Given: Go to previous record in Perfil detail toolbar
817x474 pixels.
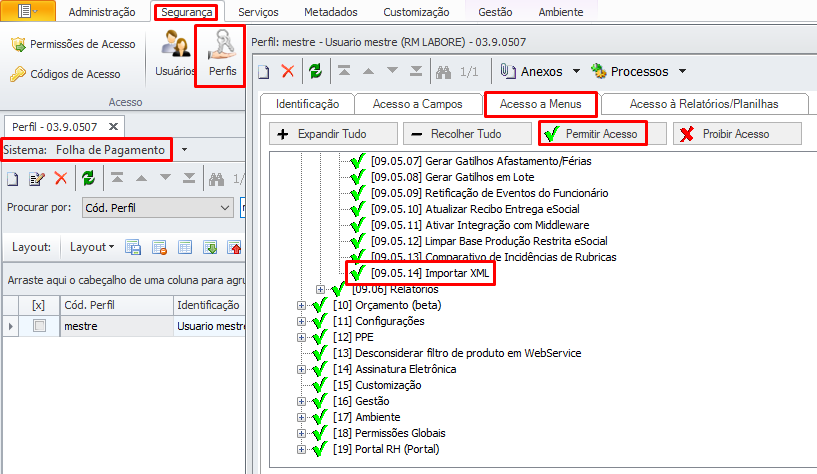Looking at the screenshot, I should [368, 71].
